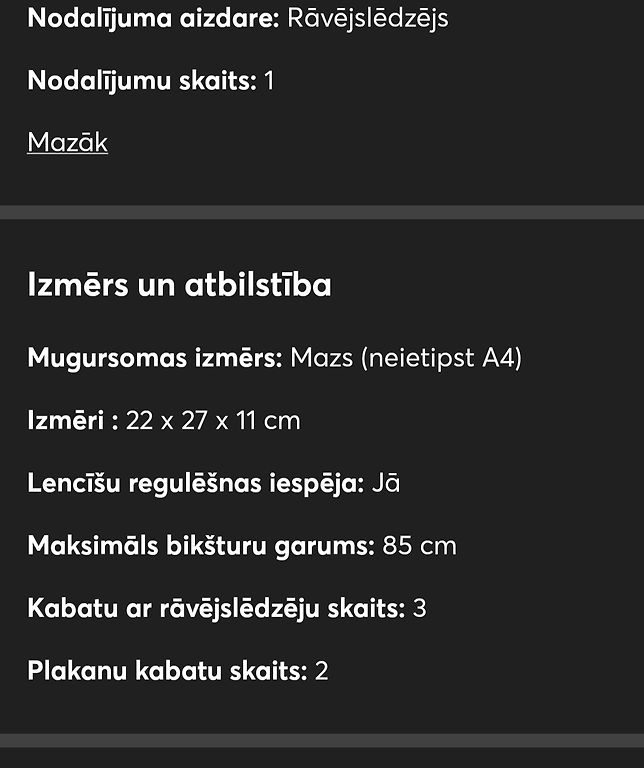This screenshot has width=644, height=768.
Task: Select the Rāvējslēdzējs closure value
Action: pos(368,19)
